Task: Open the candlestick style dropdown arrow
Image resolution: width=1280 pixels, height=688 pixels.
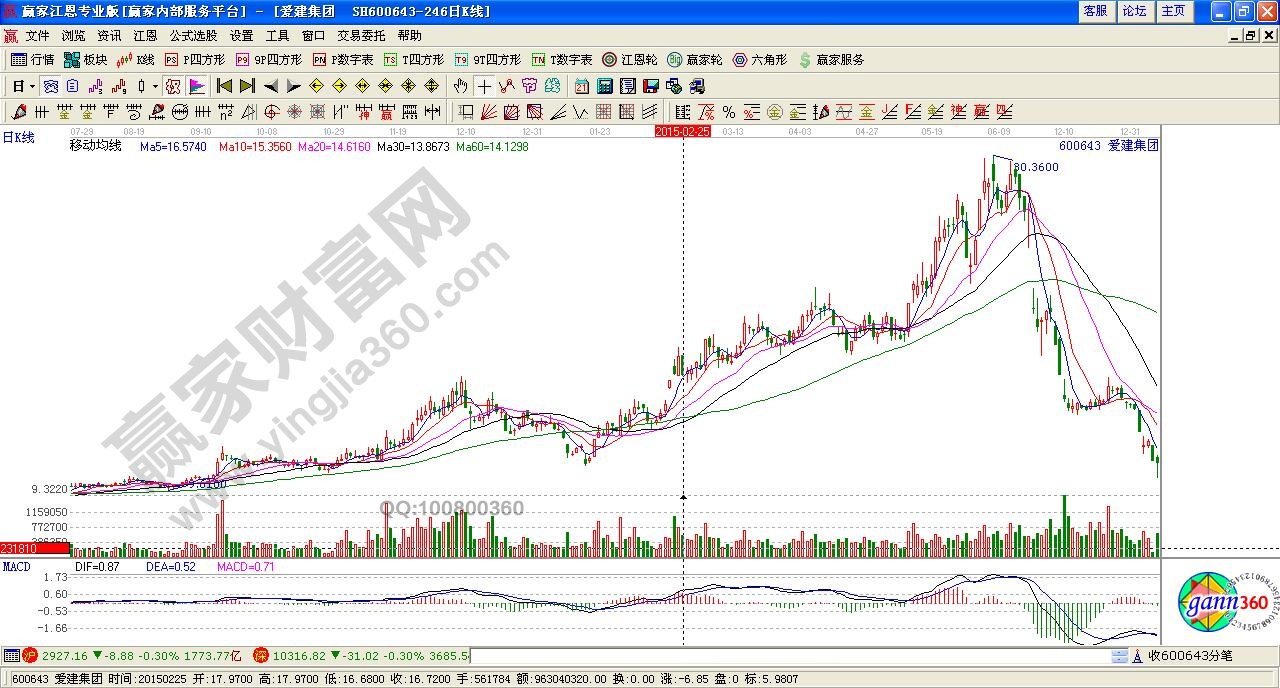Action: click(x=155, y=86)
